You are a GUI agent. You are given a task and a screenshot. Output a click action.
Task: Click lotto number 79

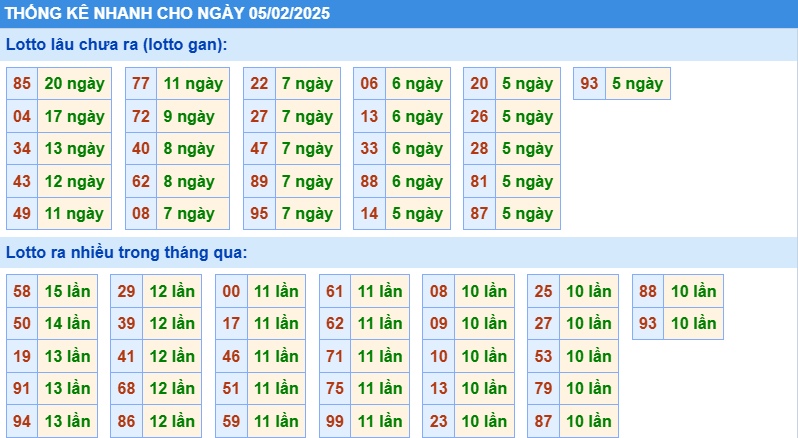pos(543,389)
